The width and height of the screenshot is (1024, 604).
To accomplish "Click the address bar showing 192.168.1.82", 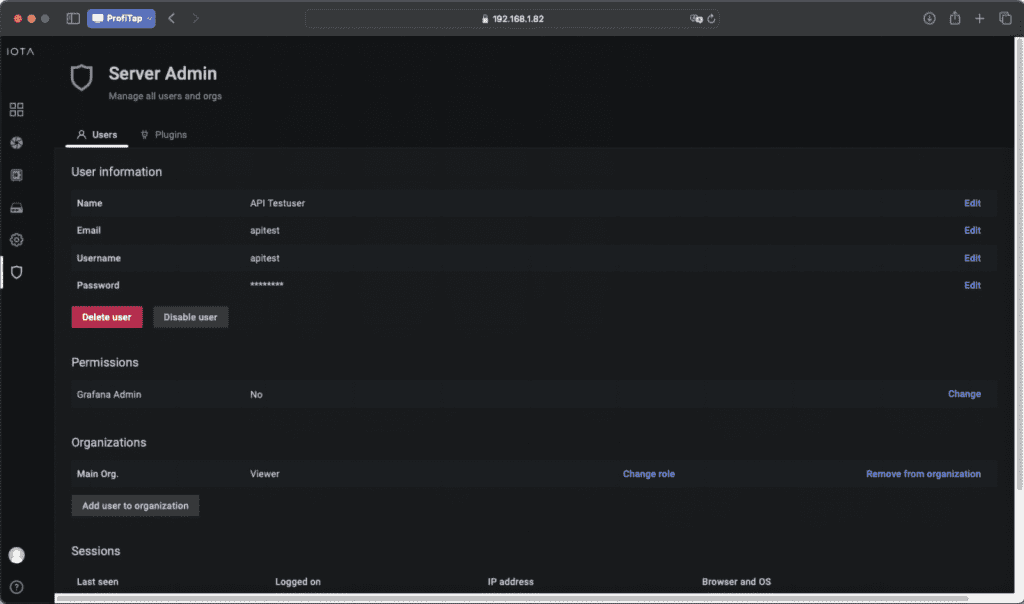I will coord(512,18).
